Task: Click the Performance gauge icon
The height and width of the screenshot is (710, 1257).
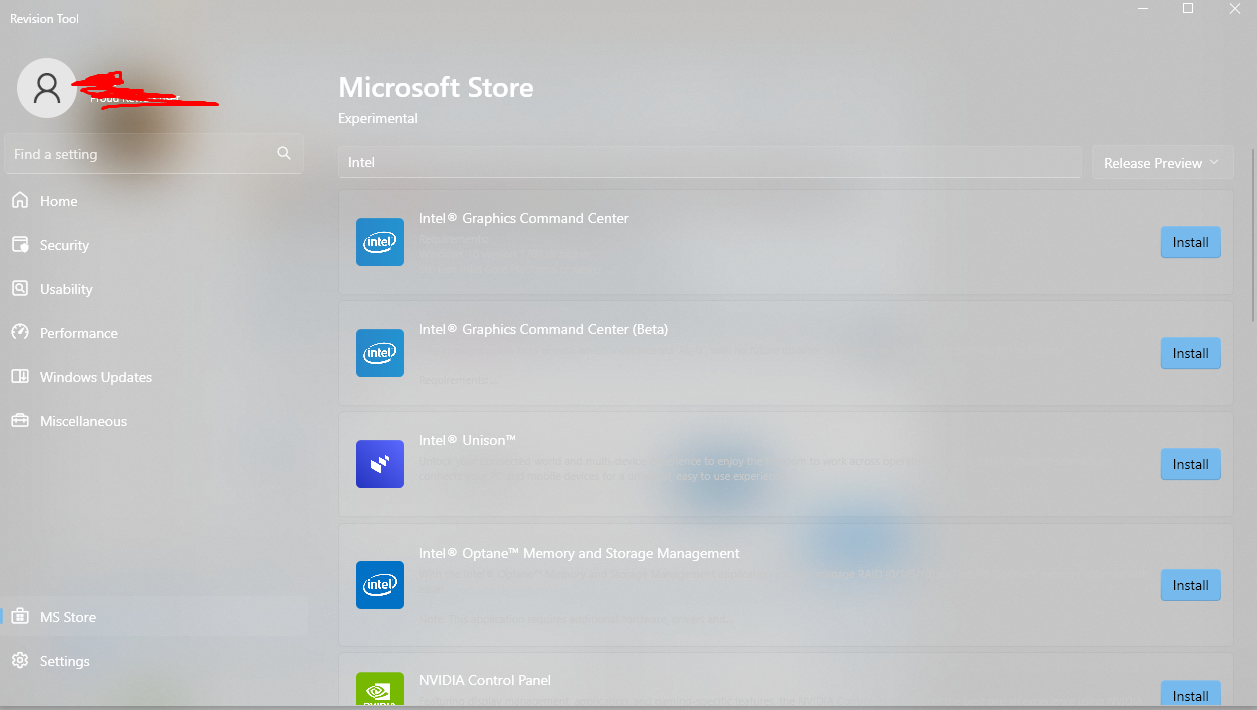Action: [x=20, y=332]
